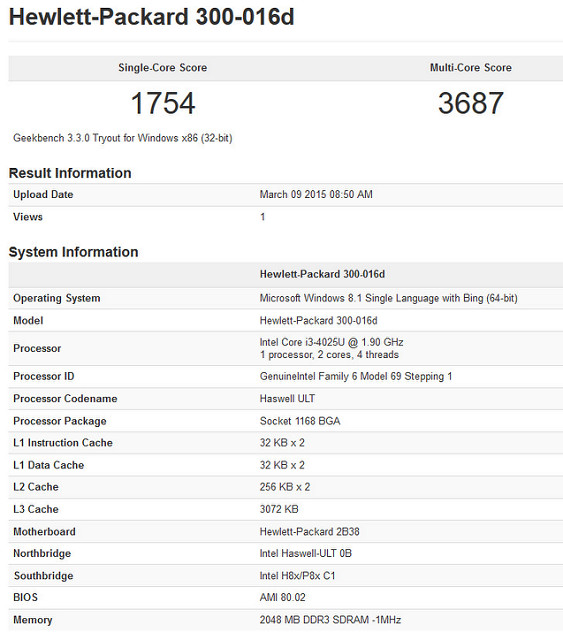Viewport: 563px width, 640px height.
Task: Select Microsoft Windows 8.1 Single Language value
Action: [388, 298]
